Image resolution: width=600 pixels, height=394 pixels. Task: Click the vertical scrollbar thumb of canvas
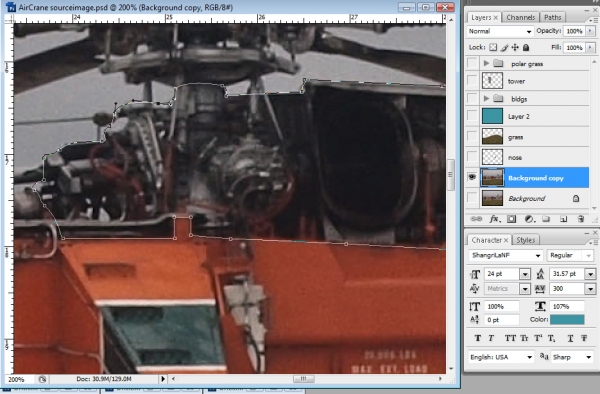[x=451, y=174]
